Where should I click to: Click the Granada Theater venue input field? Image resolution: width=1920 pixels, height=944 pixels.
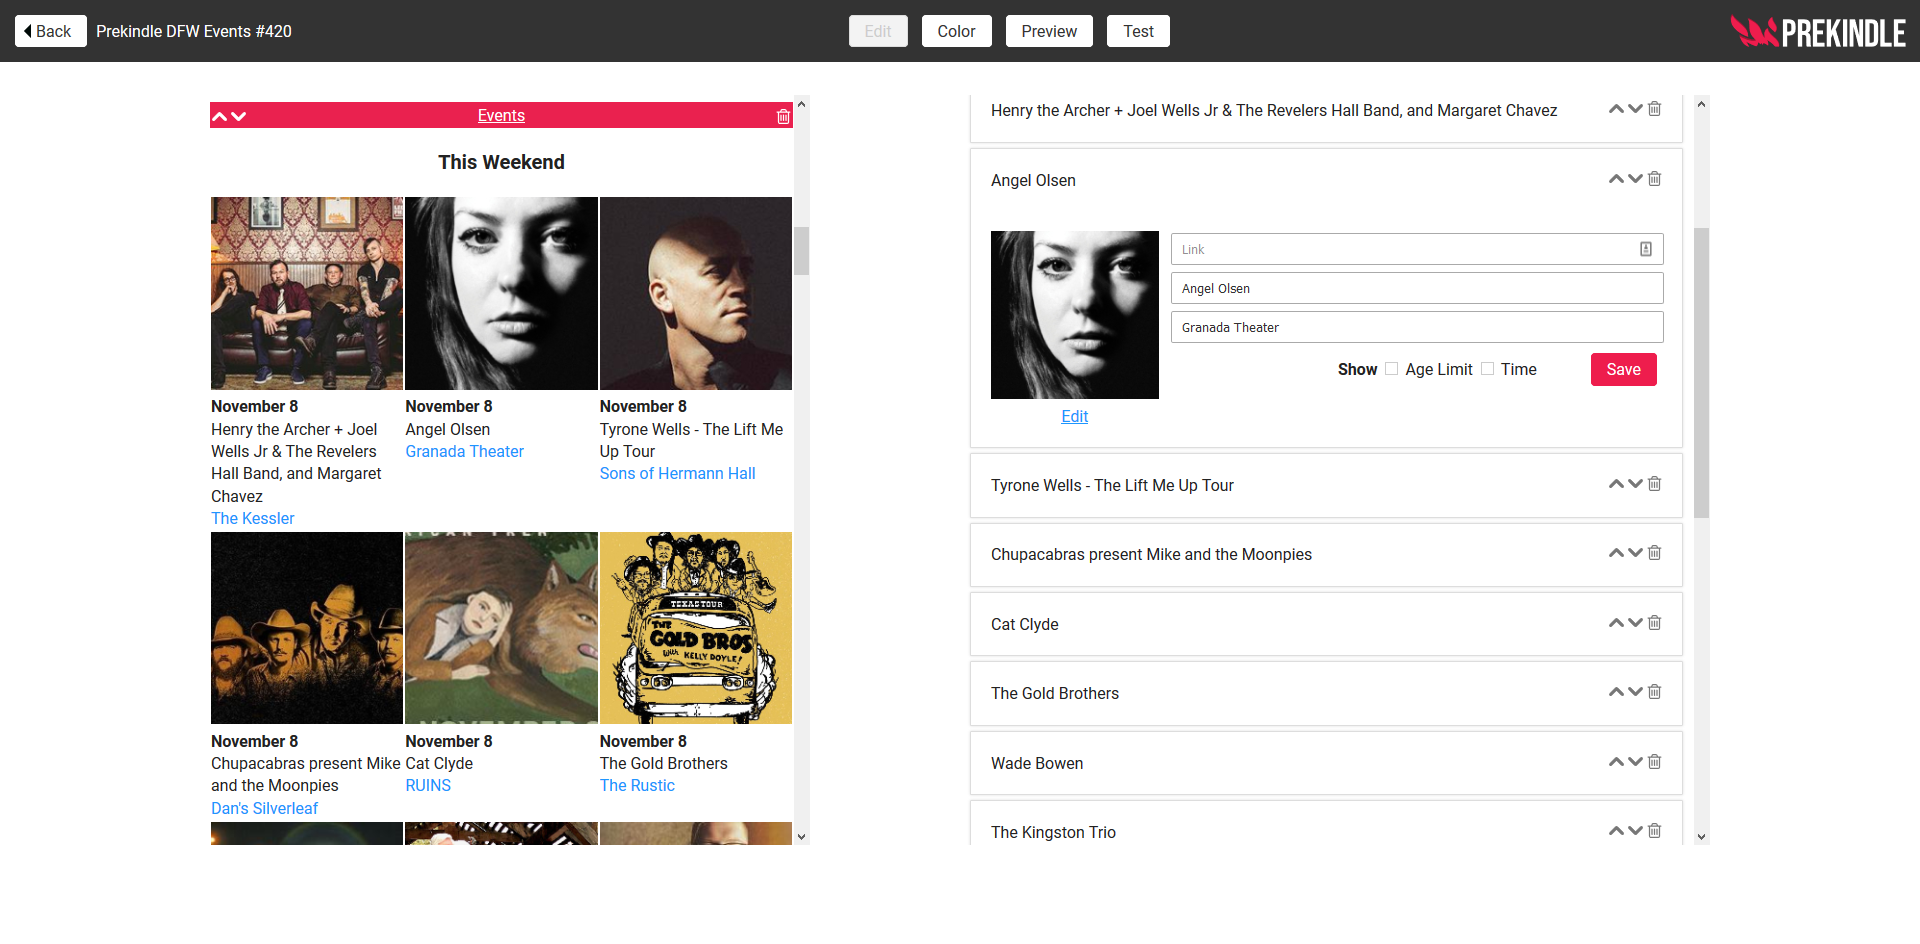pyautogui.click(x=1417, y=327)
